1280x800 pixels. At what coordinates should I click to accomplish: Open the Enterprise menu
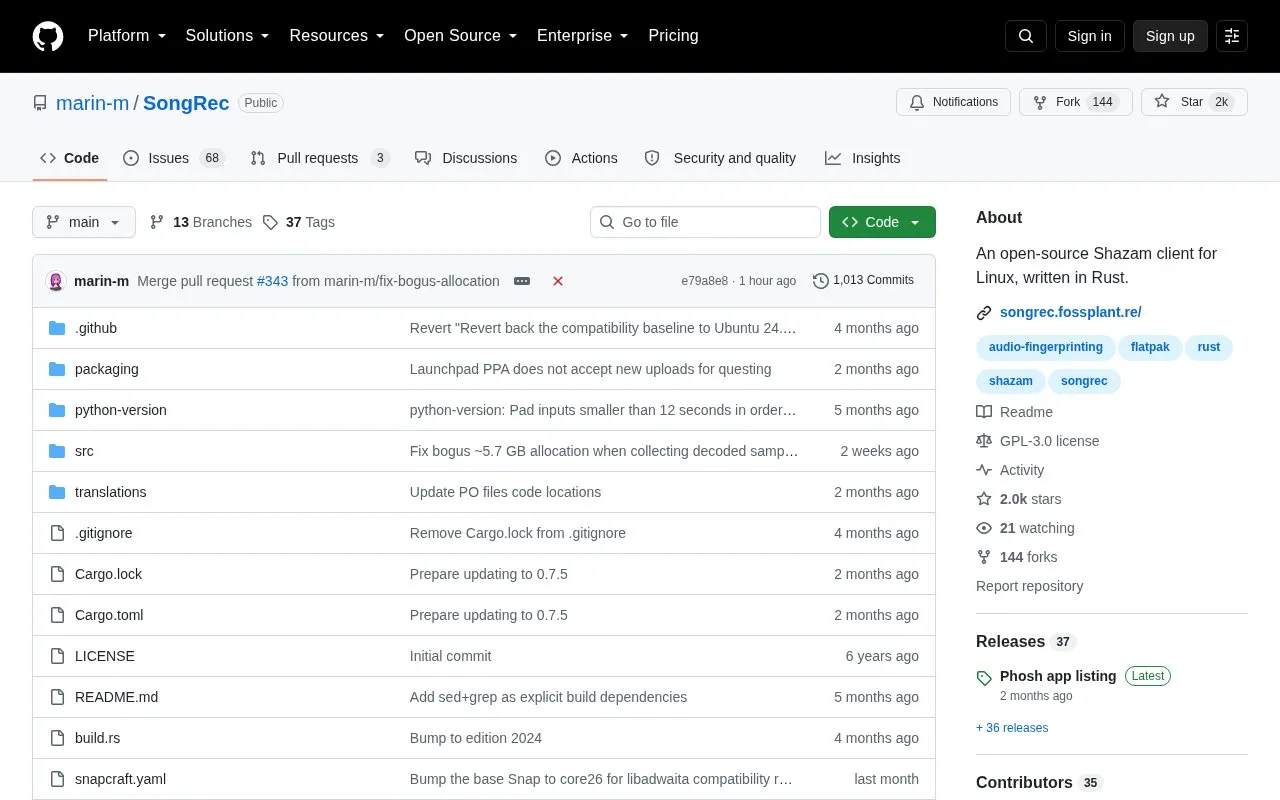582,36
